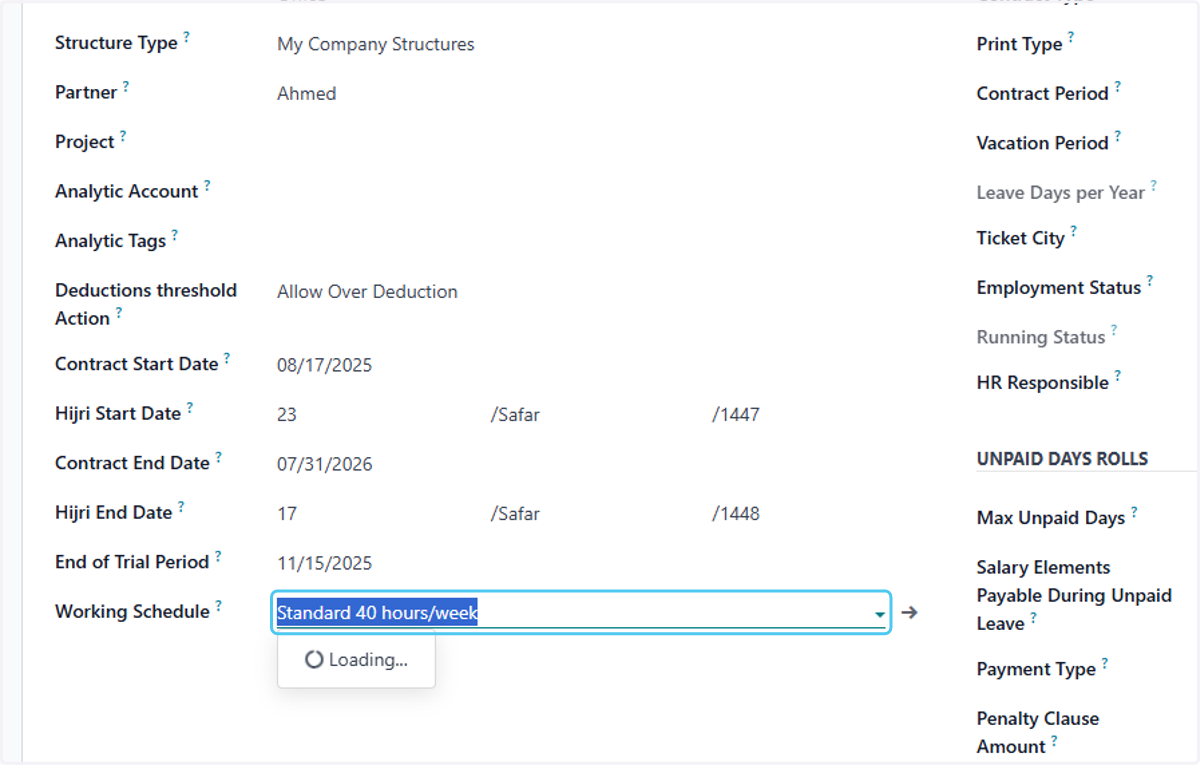
Task: Open help tooltip next to Max Unpaid Days
Action: click(1134, 513)
